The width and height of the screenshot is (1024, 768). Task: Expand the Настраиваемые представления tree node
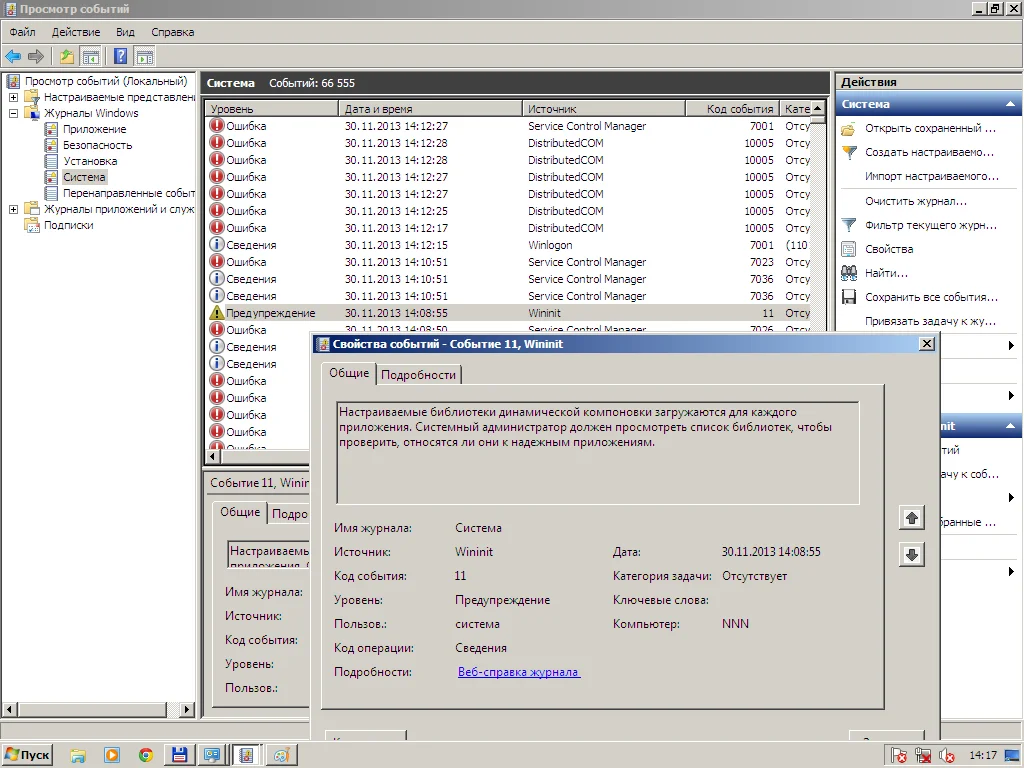coord(14,97)
